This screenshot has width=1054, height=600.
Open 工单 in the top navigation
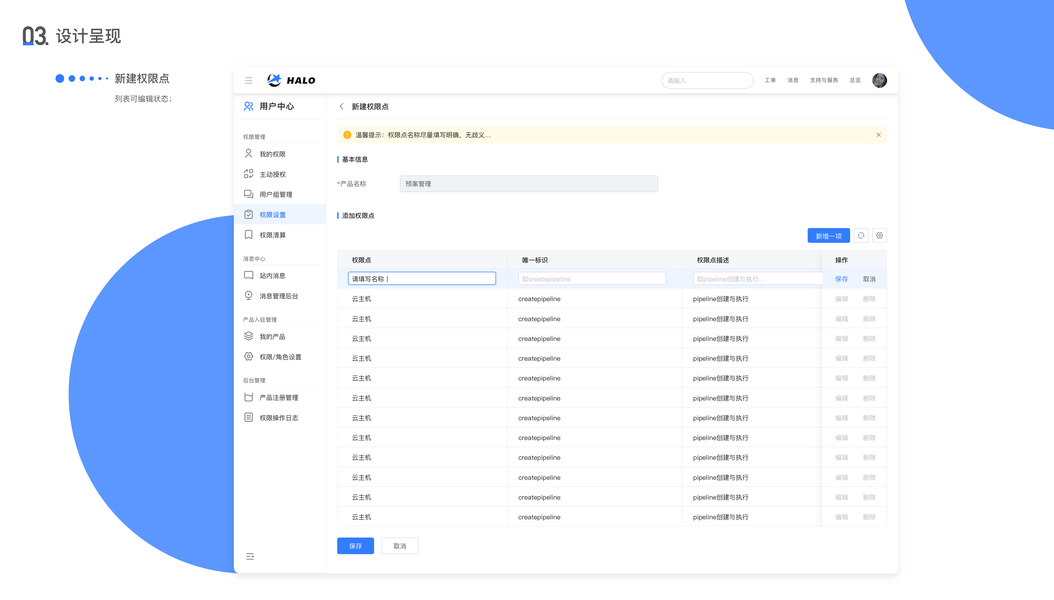point(770,81)
